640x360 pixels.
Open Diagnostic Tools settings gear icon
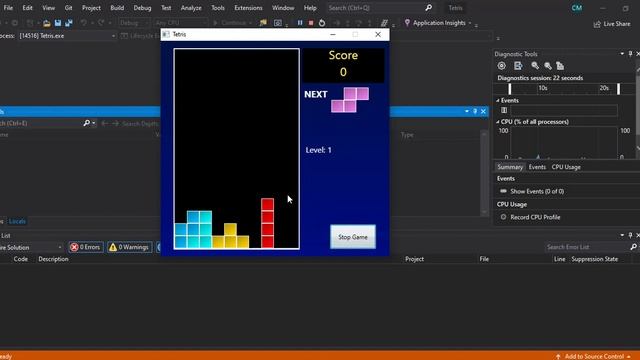pos(502,66)
